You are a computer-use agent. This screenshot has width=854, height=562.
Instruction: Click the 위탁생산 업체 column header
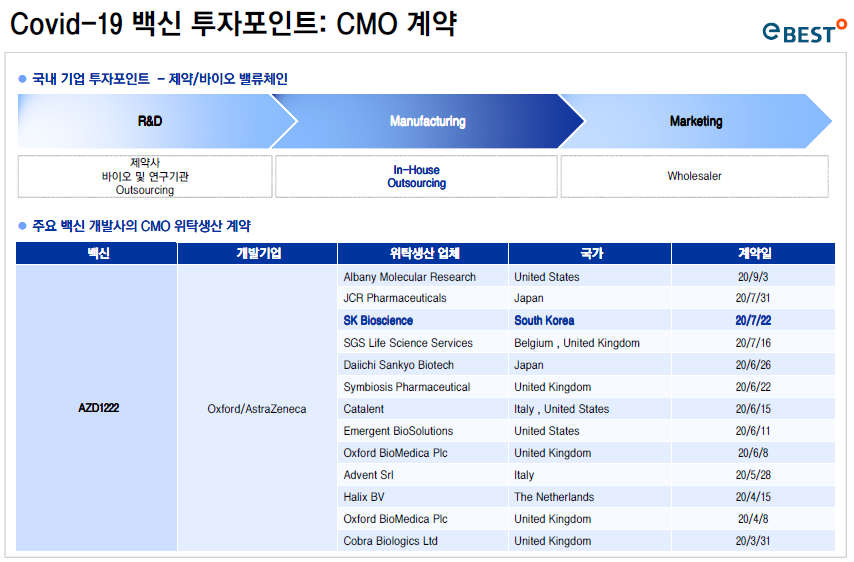423,253
